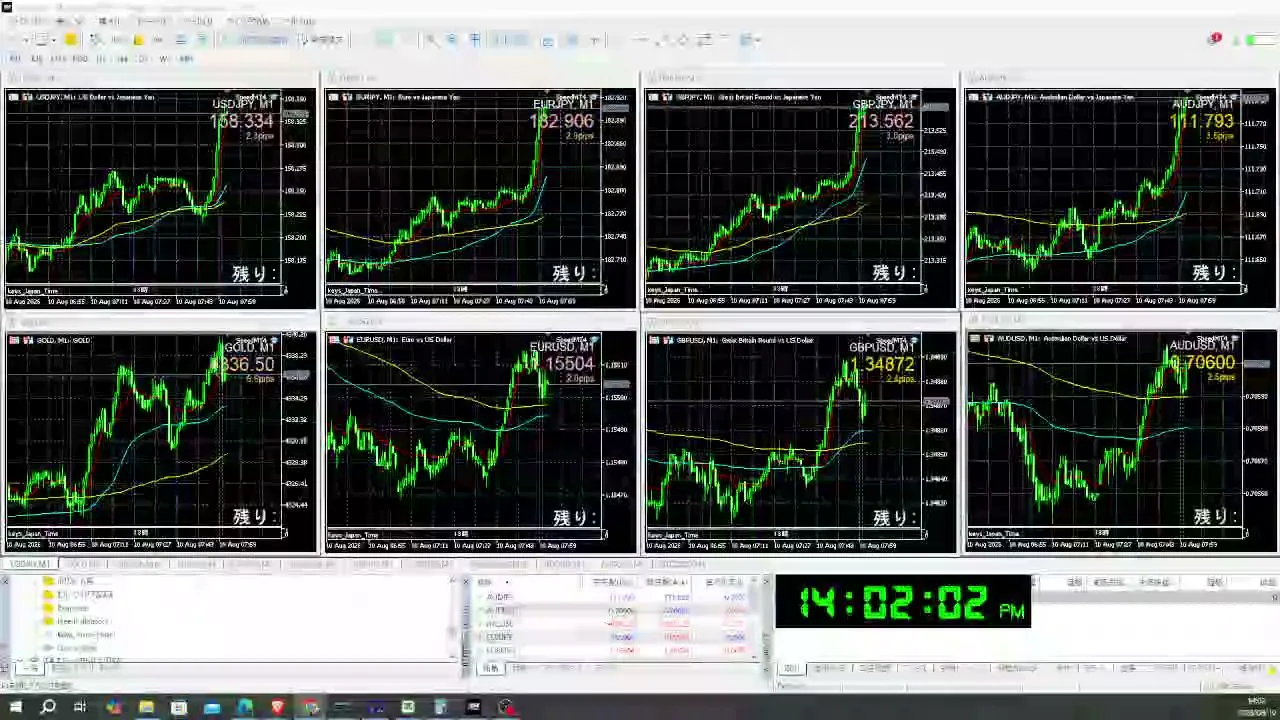Select the H4 timeframe button
1280x720 pixels.
tap(122, 59)
